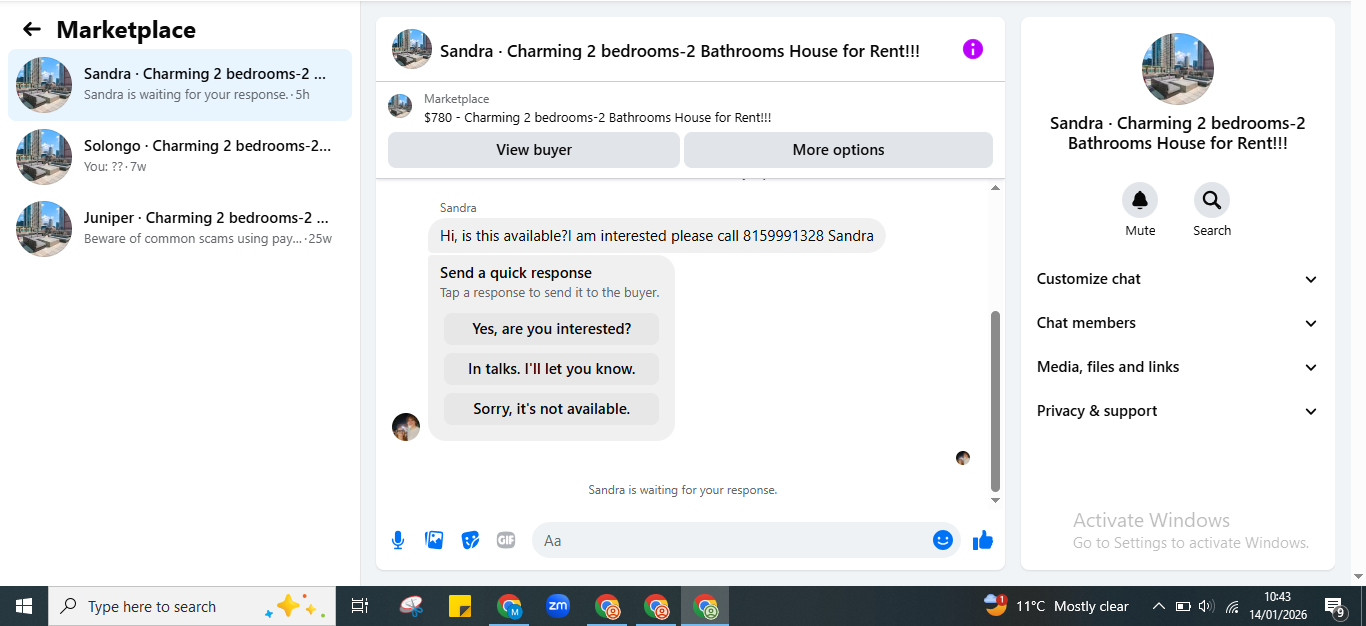Attach a photo using the image icon
1366x626 pixels.
pyautogui.click(x=434, y=540)
